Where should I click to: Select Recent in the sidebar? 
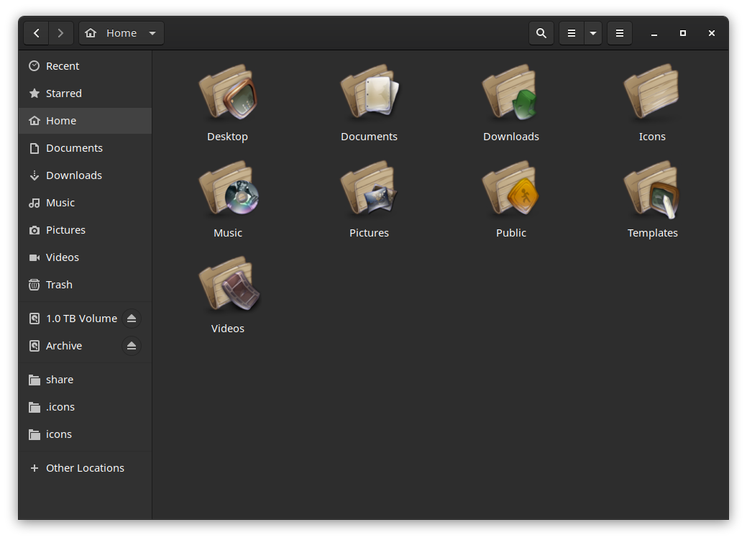point(85,66)
